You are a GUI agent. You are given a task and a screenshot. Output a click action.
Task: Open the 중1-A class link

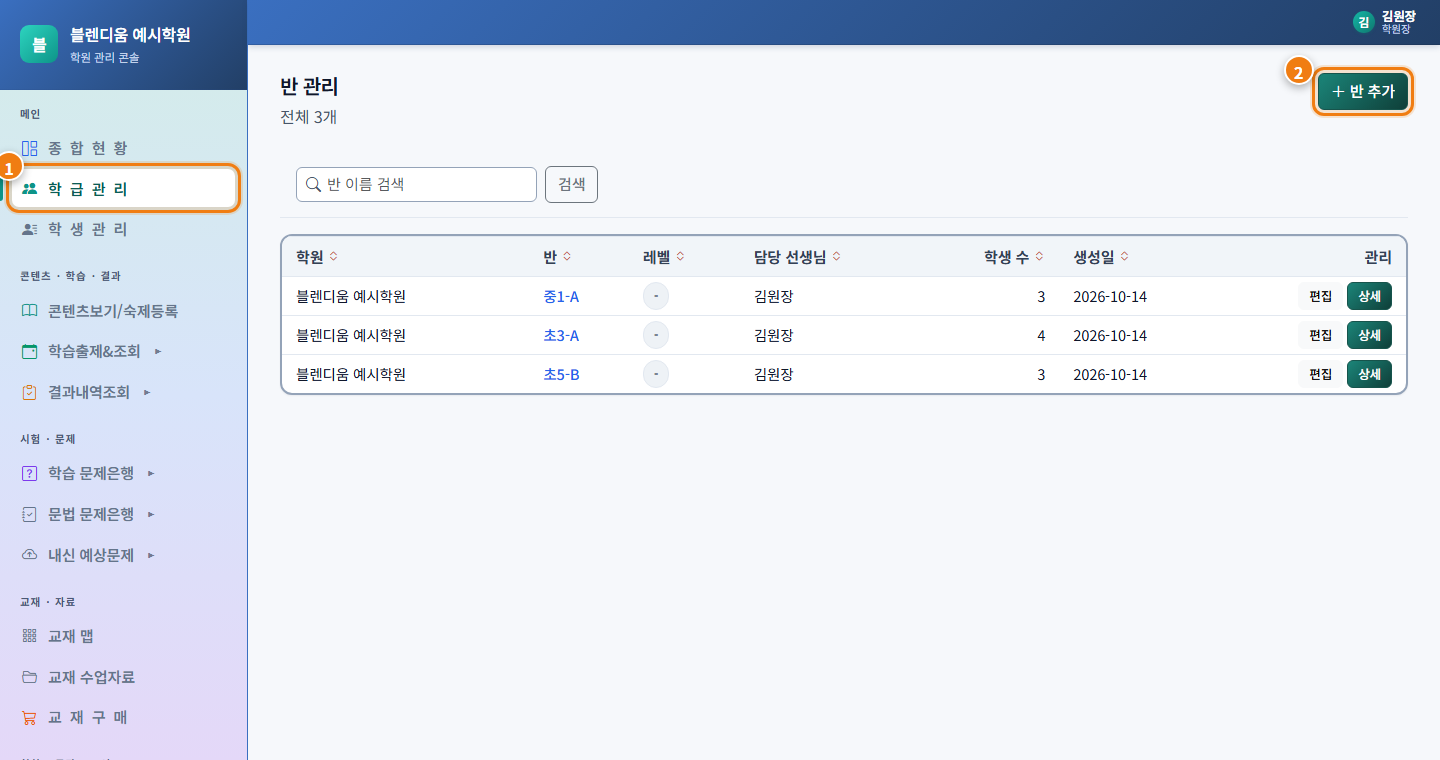click(561, 297)
